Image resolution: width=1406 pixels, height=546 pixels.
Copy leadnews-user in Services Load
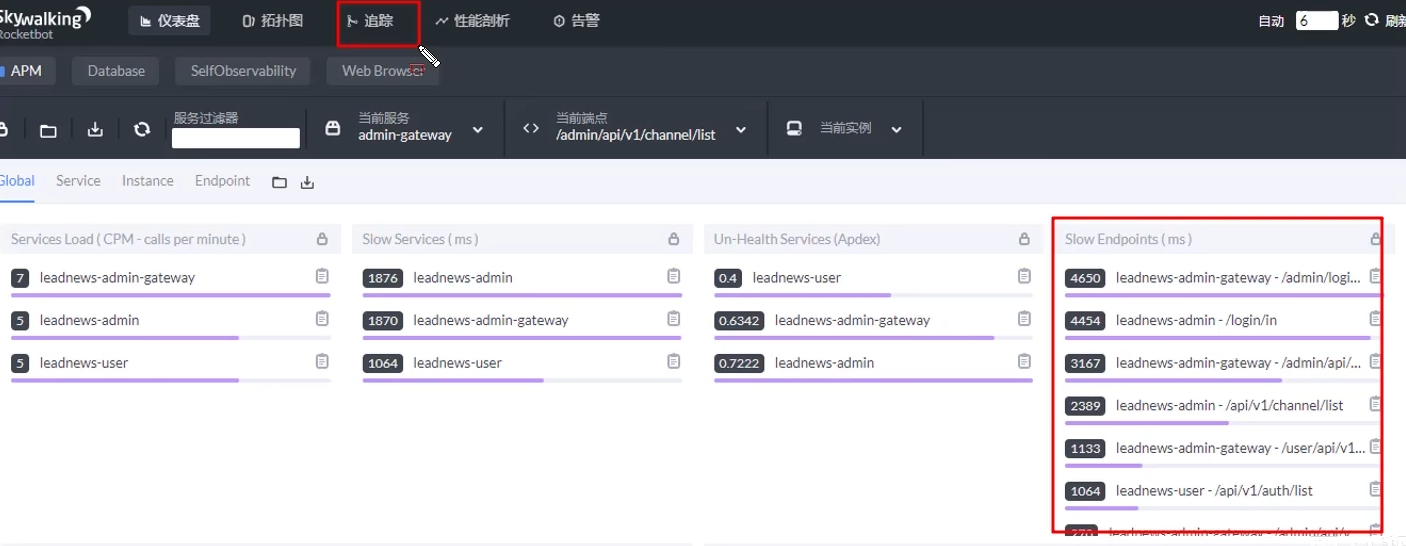(x=322, y=361)
